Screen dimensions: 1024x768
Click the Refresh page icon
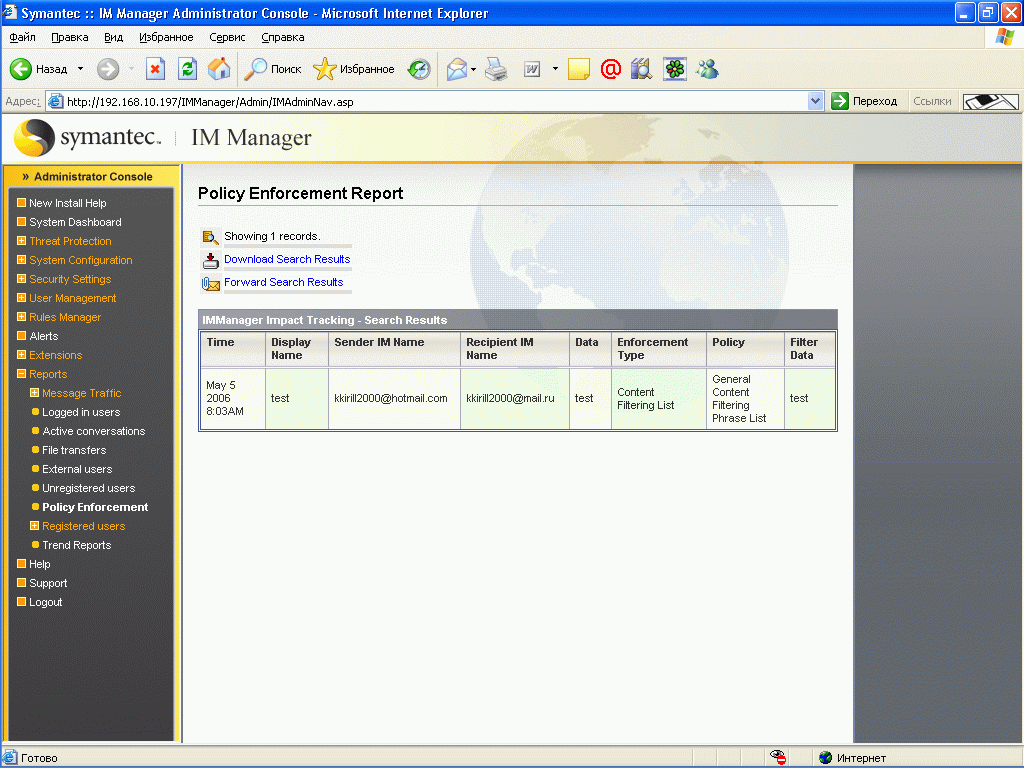187,69
